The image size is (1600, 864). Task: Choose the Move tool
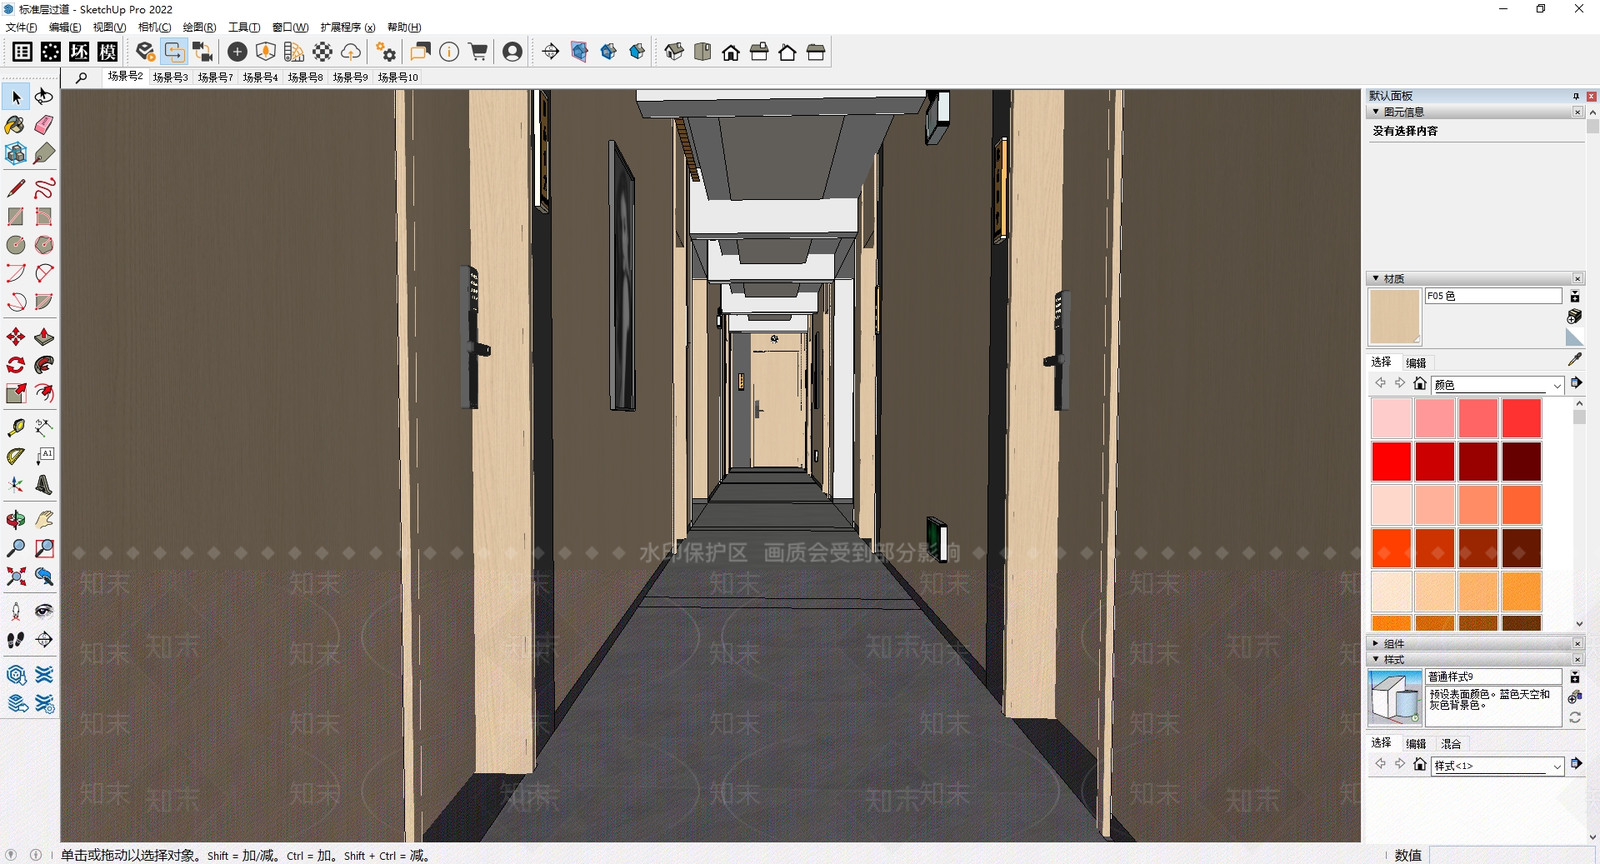click(x=15, y=337)
